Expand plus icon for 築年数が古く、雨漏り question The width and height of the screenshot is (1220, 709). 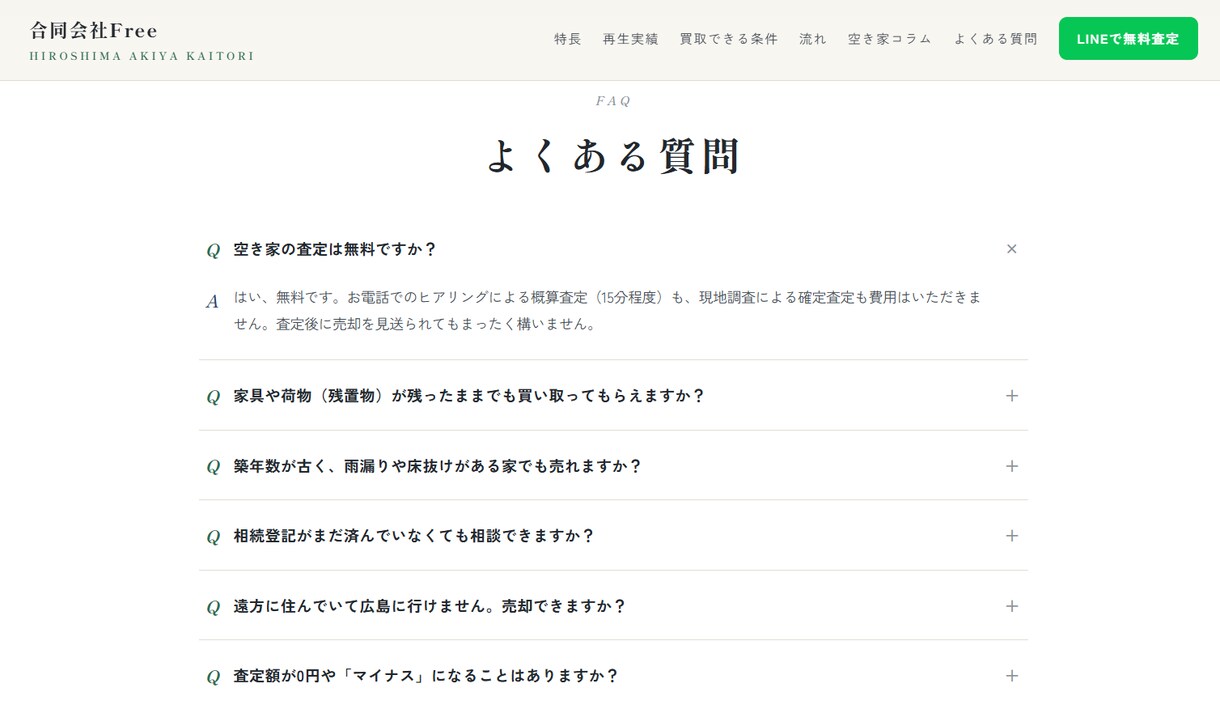click(x=1011, y=466)
